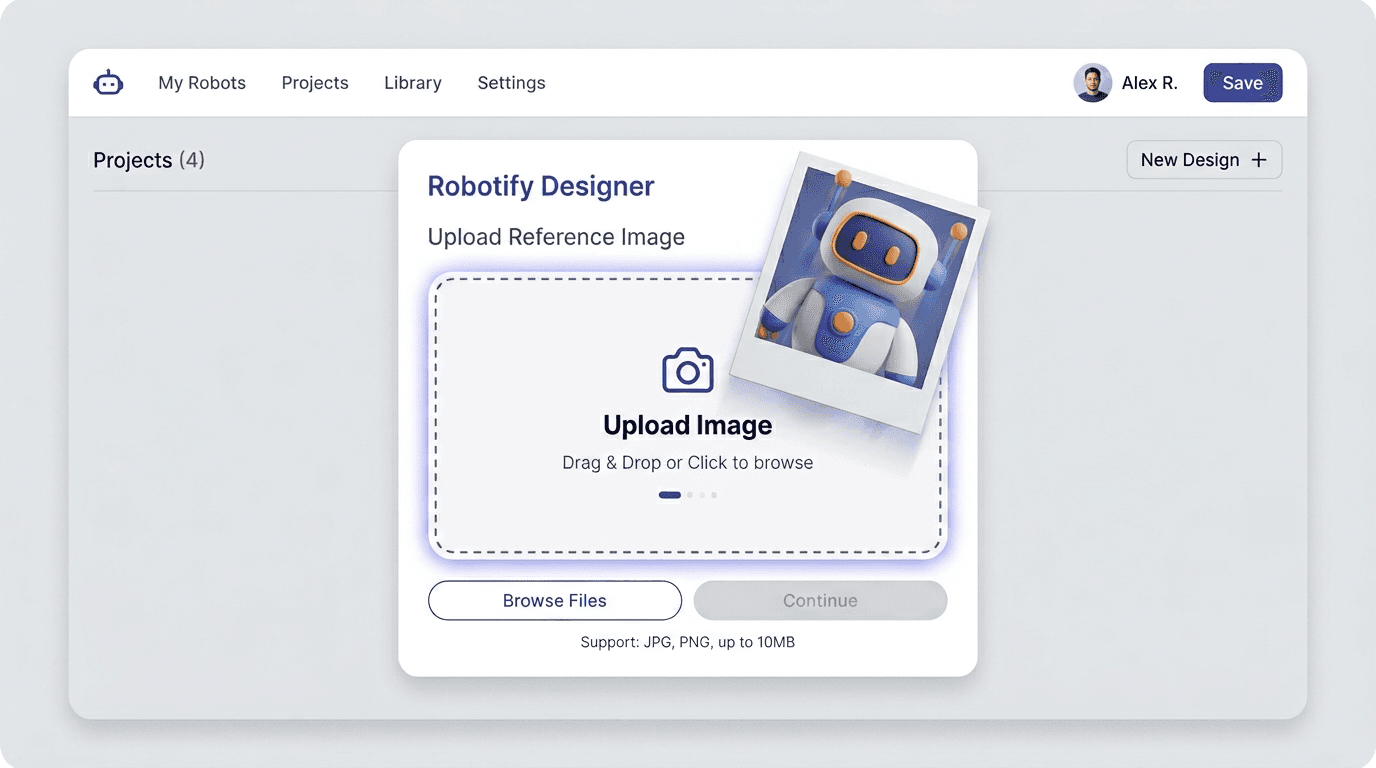Click Browse Files to choose an image
Viewport: 1376px width, 768px height.
click(554, 600)
